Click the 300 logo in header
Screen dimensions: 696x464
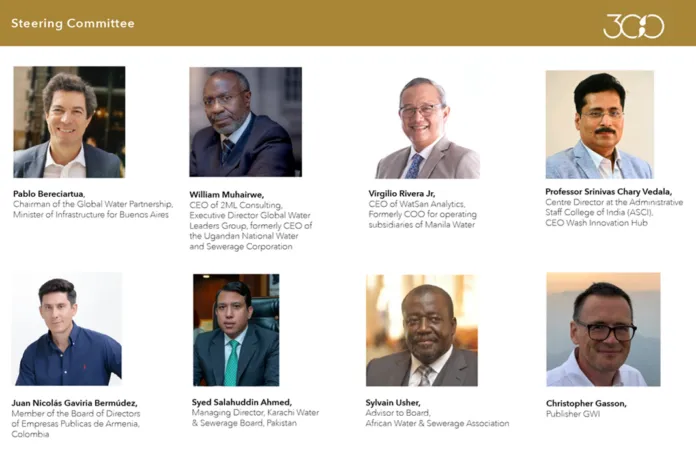pos(633,26)
